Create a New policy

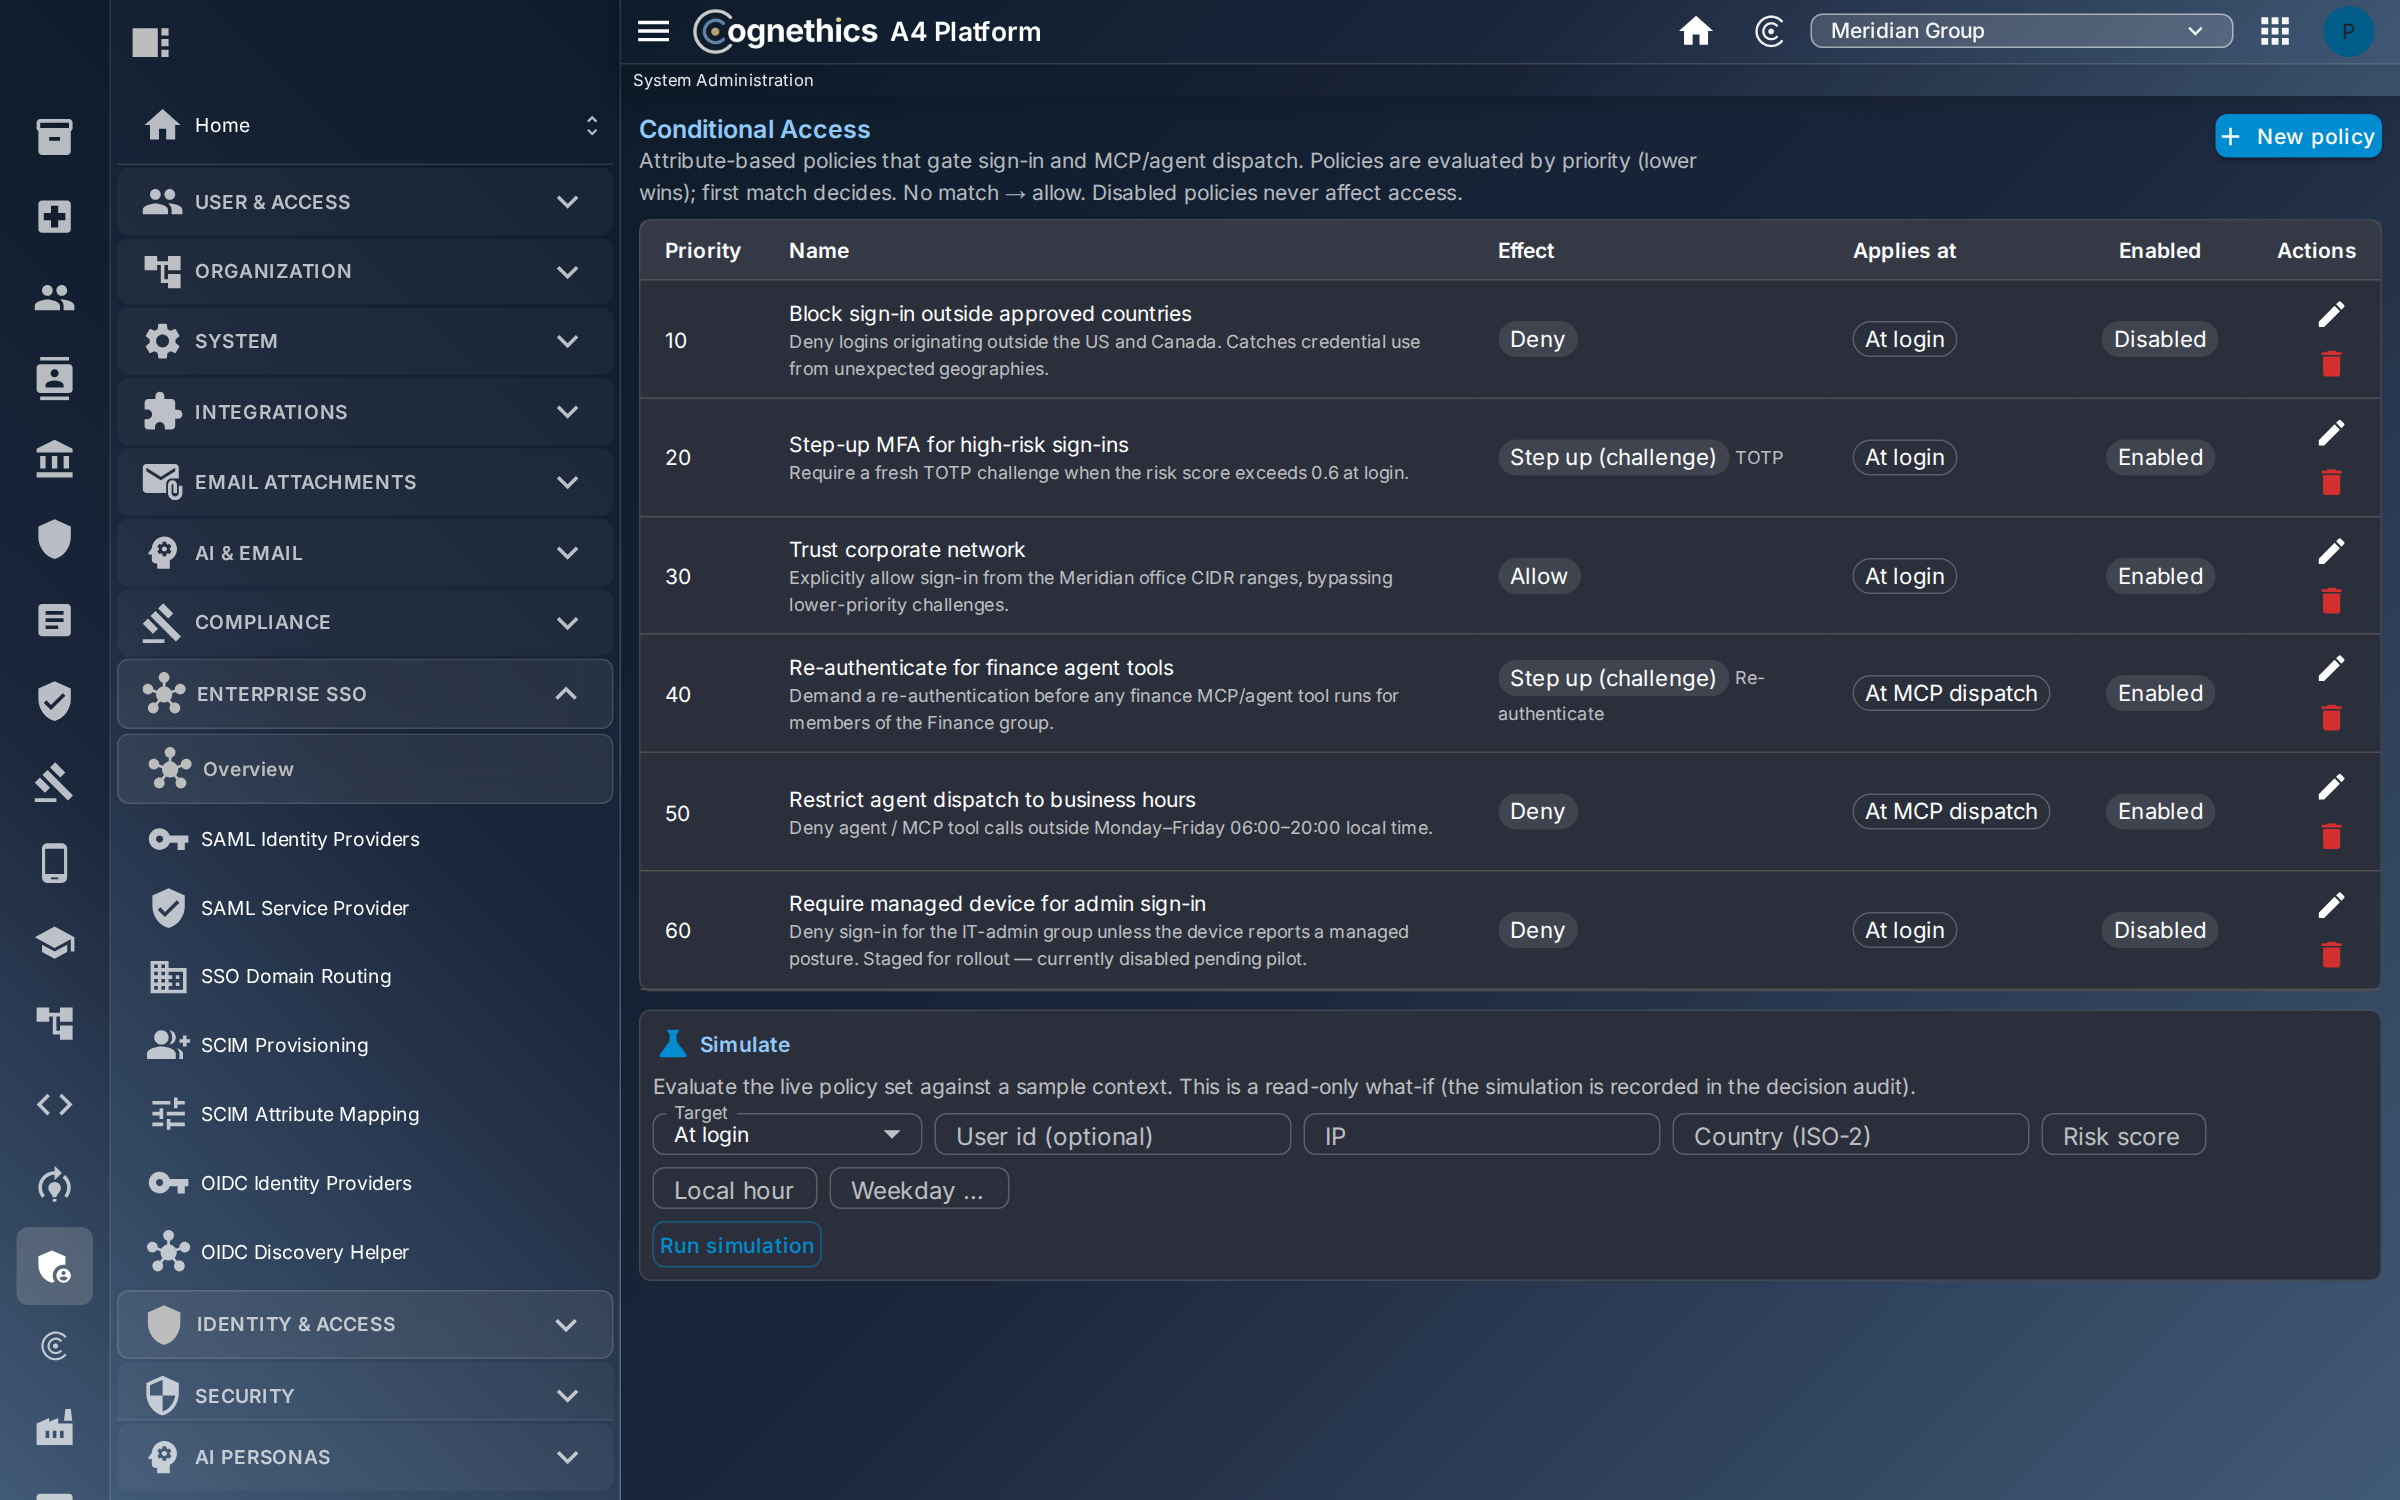click(x=2298, y=136)
